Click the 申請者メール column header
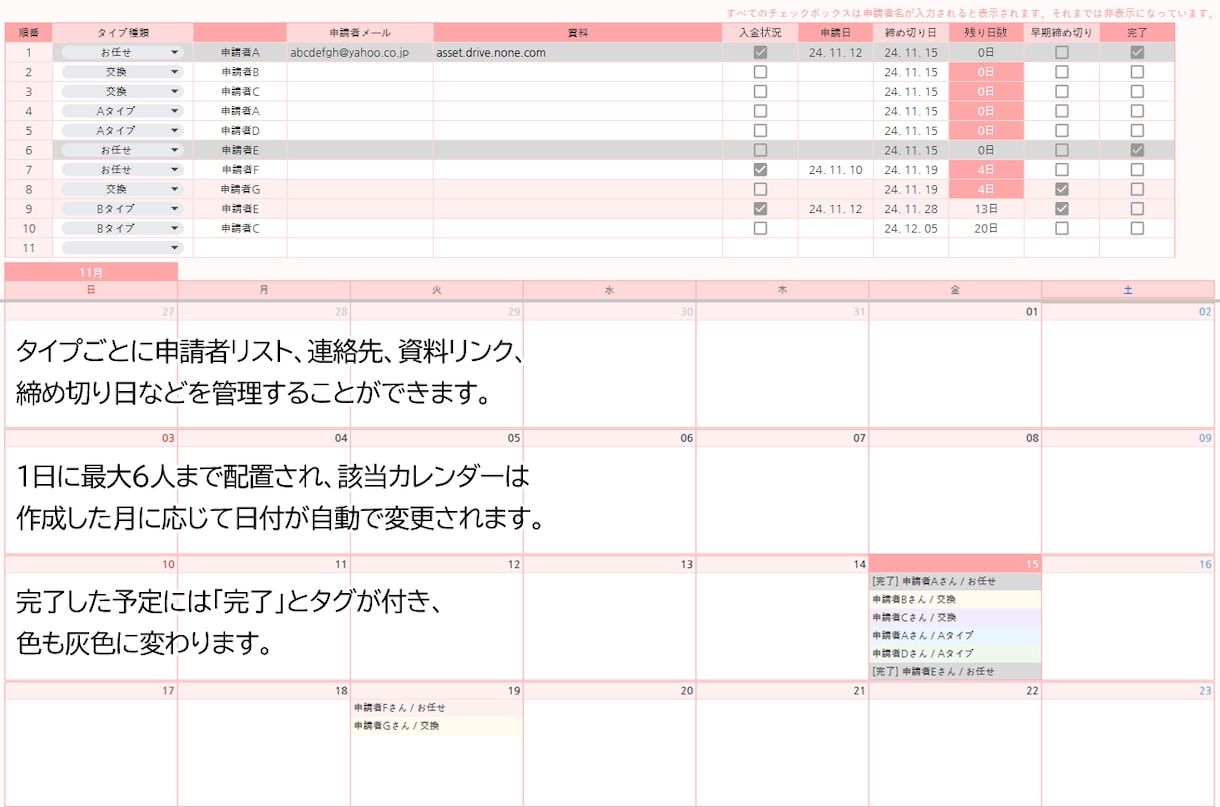Viewport: 1220px width, 807px height. click(360, 33)
